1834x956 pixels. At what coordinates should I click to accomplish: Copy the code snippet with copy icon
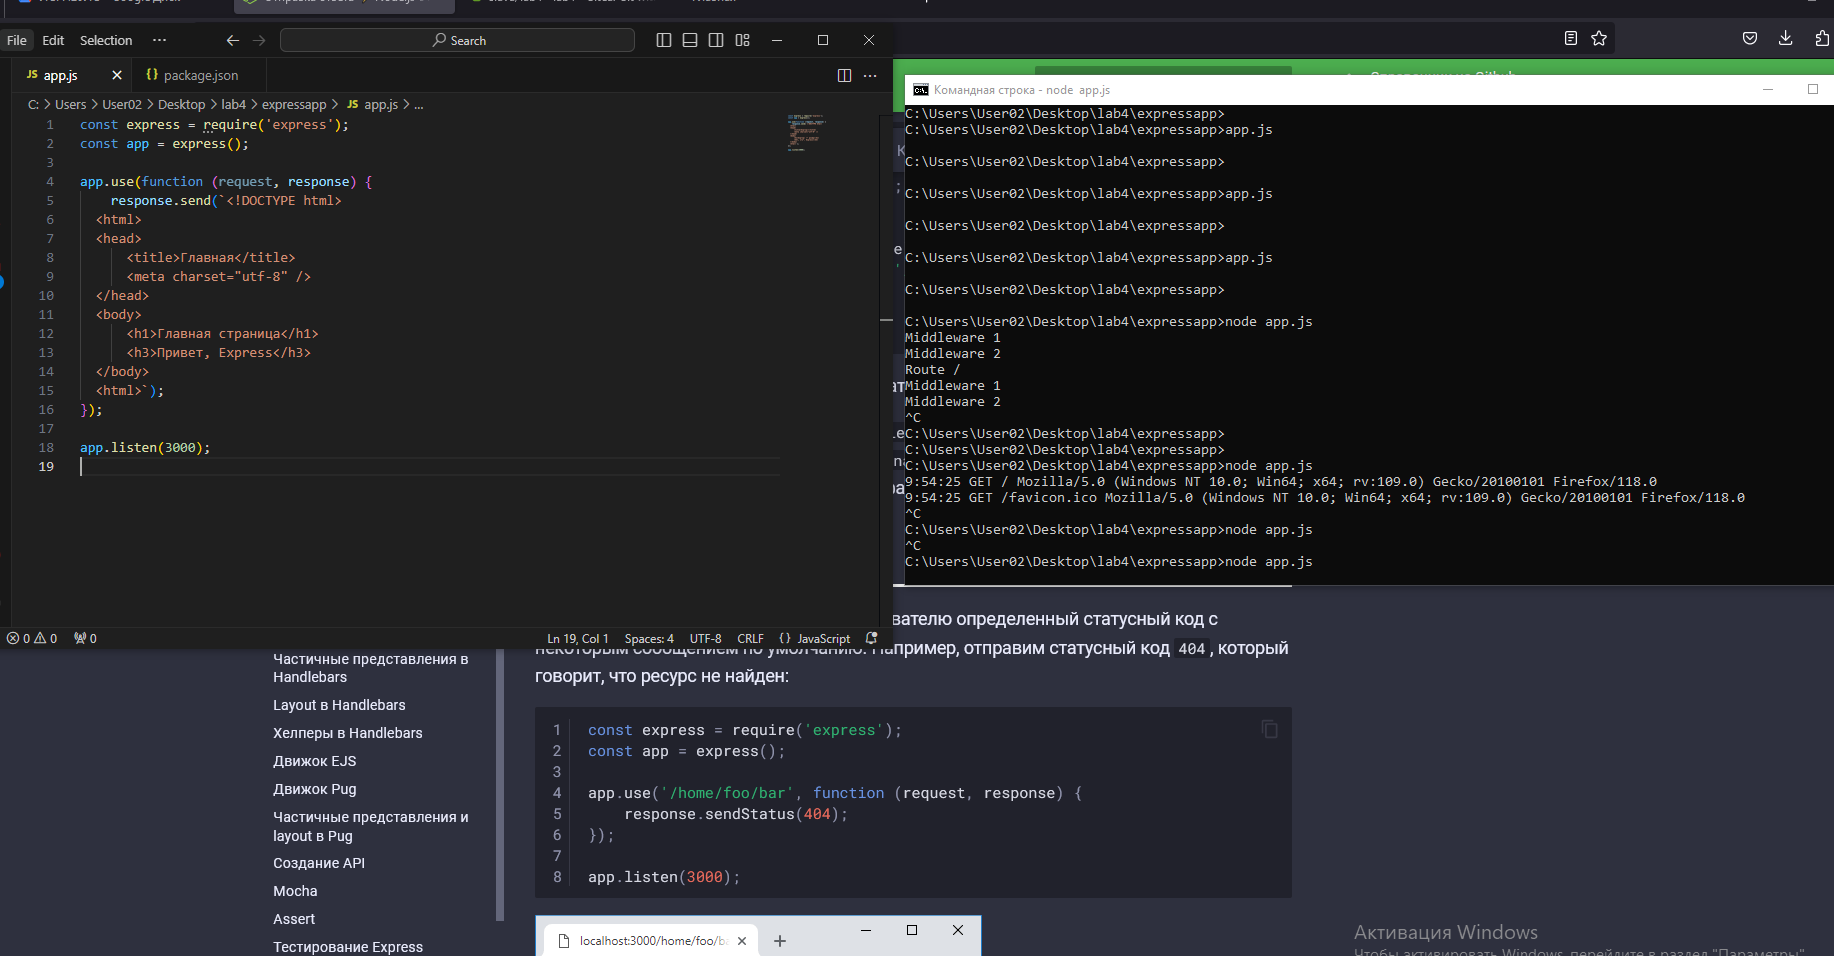[1269, 730]
